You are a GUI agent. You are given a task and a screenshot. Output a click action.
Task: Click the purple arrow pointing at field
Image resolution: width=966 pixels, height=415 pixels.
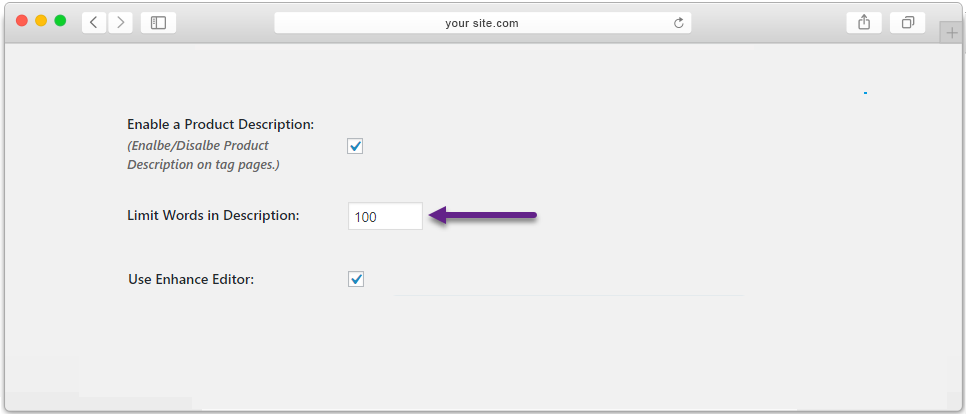[x=483, y=216]
